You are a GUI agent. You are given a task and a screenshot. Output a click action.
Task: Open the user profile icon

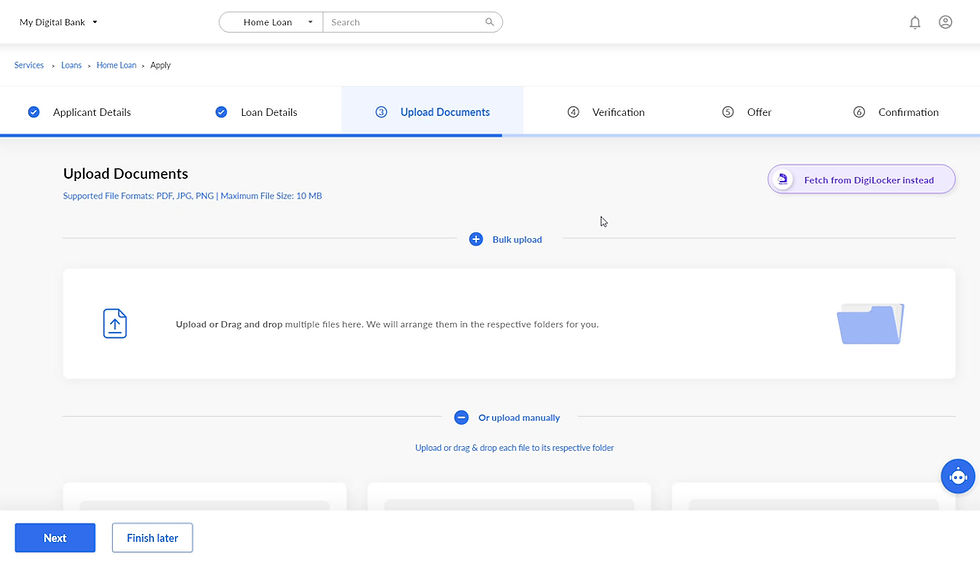[x=945, y=22]
